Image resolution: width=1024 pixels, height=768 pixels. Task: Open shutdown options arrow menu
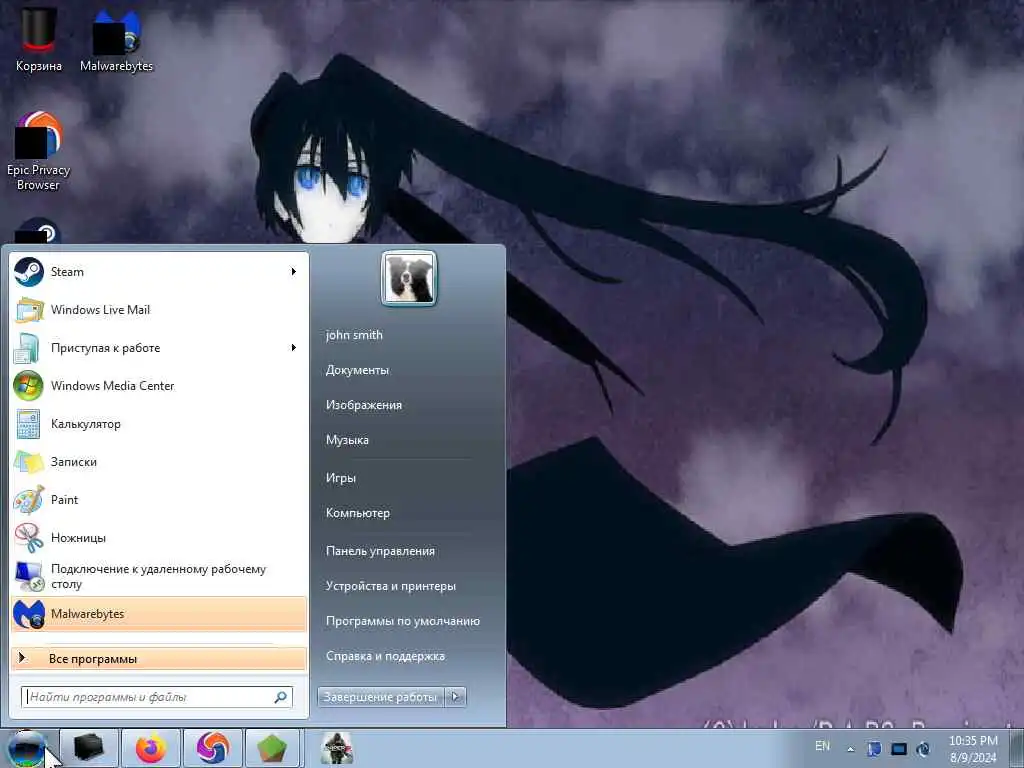tap(456, 697)
